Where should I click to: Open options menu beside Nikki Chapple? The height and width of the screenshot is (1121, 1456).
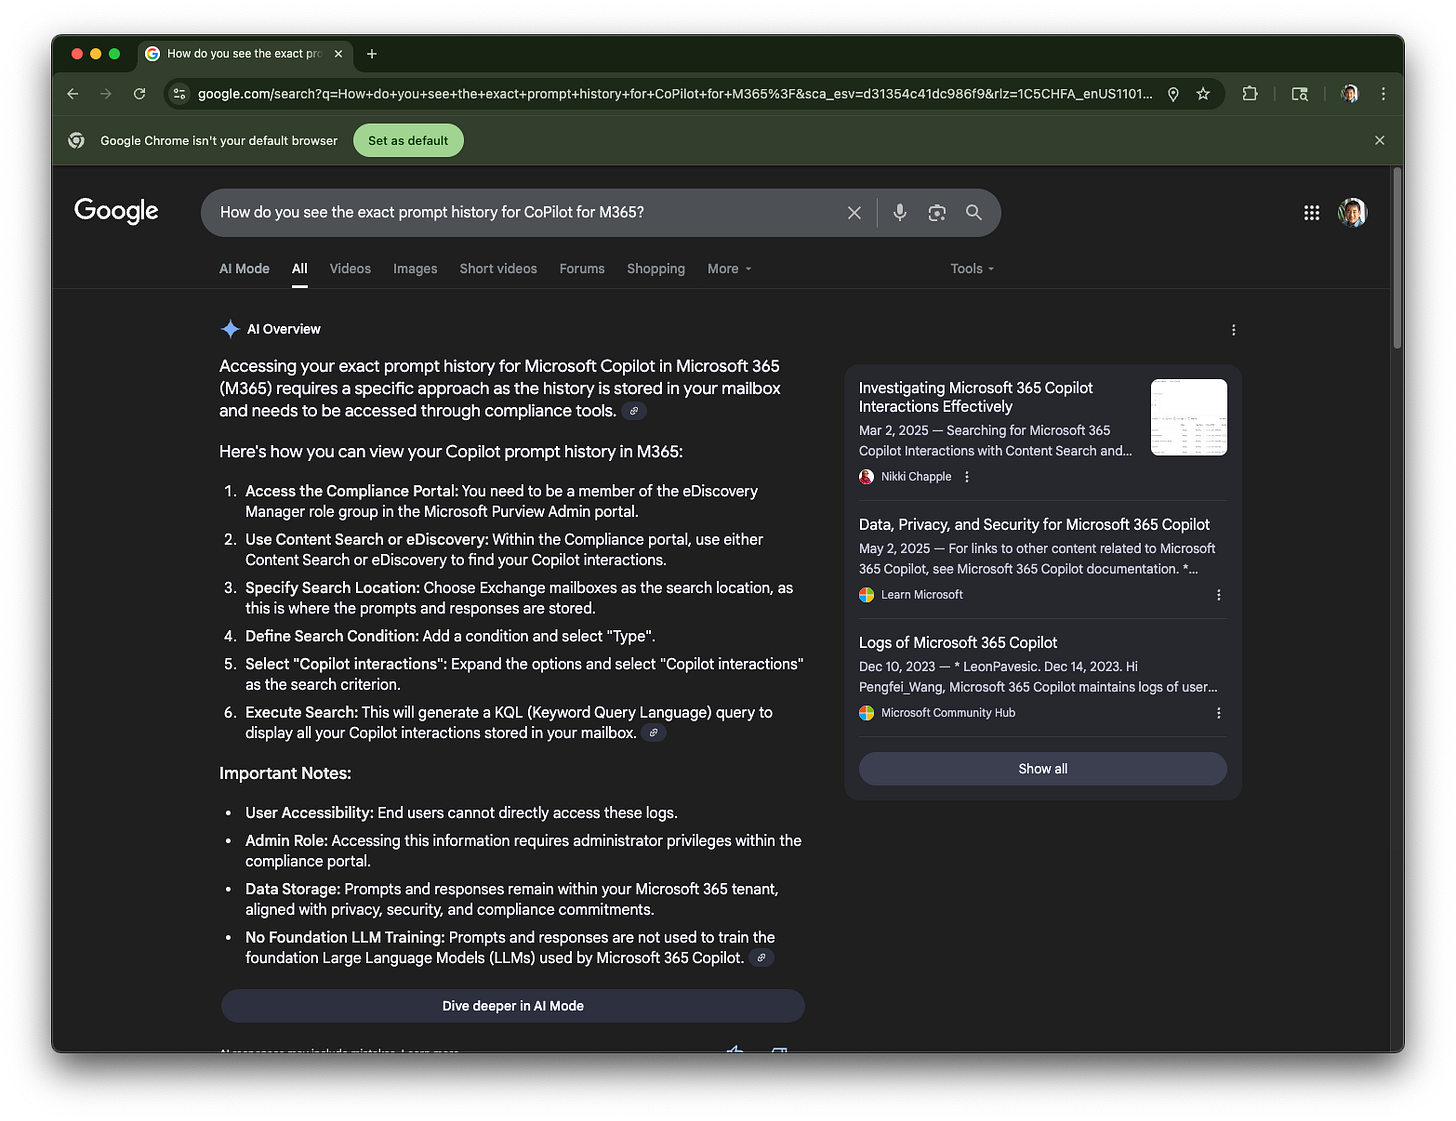click(x=967, y=477)
